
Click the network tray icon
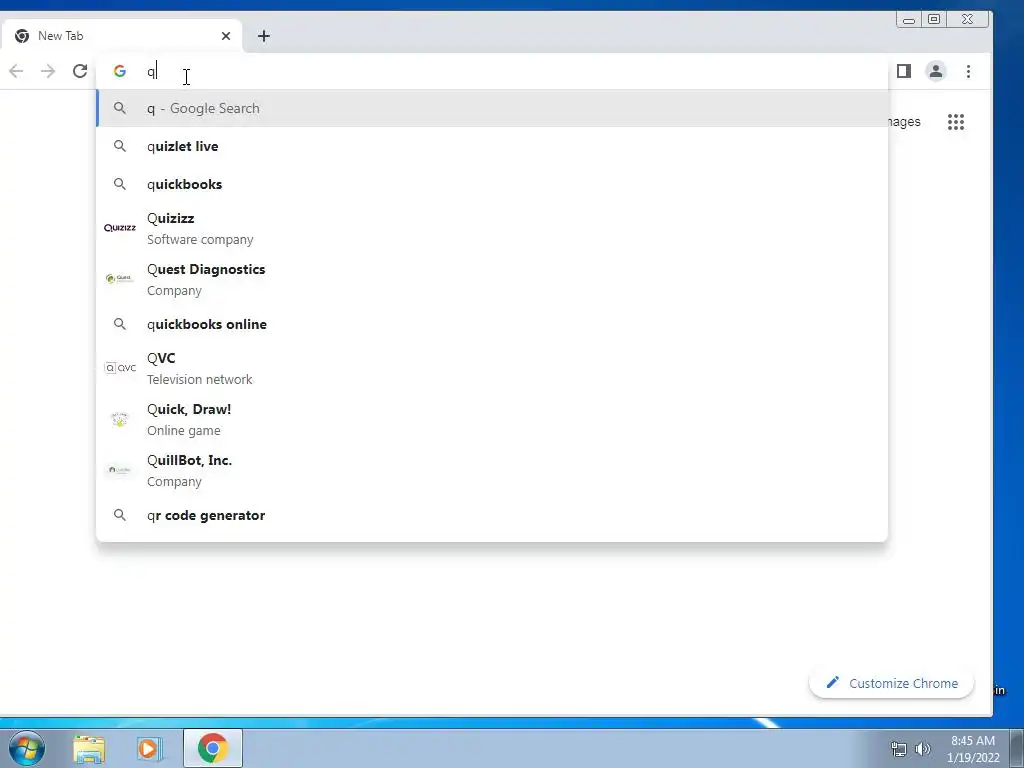(899, 749)
